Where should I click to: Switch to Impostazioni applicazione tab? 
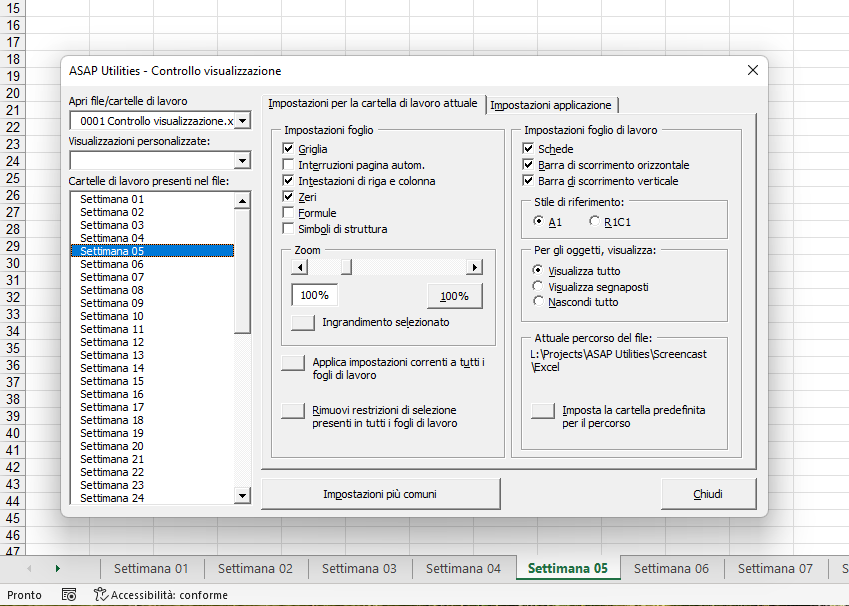pyautogui.click(x=551, y=105)
